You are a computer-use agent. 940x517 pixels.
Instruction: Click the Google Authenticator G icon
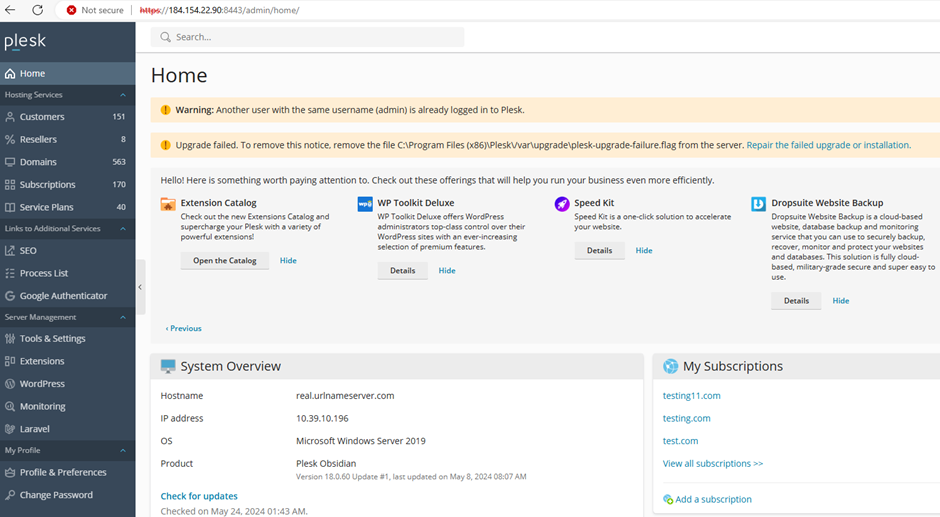point(10,296)
